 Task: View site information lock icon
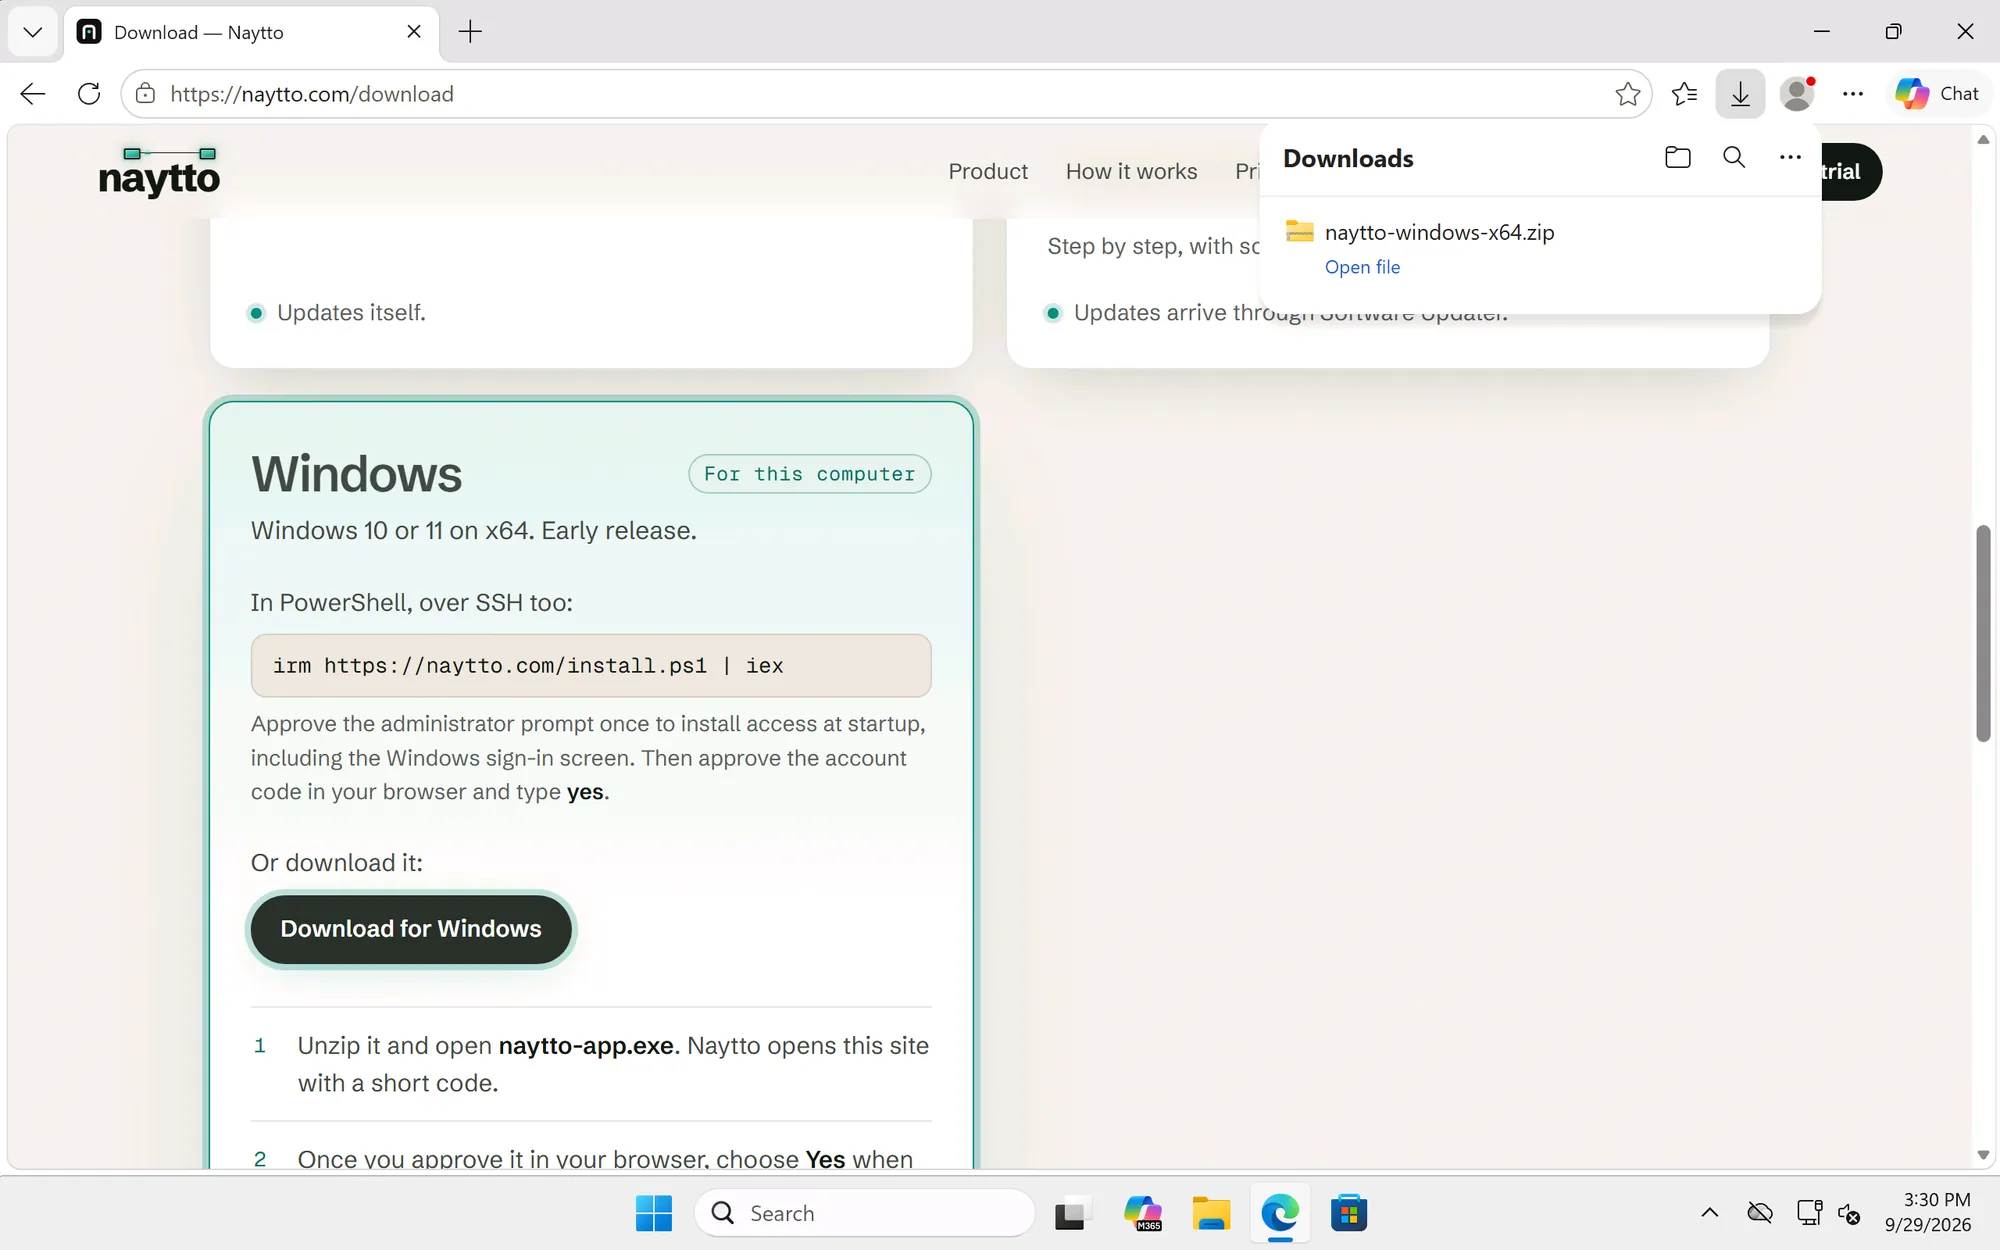[146, 94]
